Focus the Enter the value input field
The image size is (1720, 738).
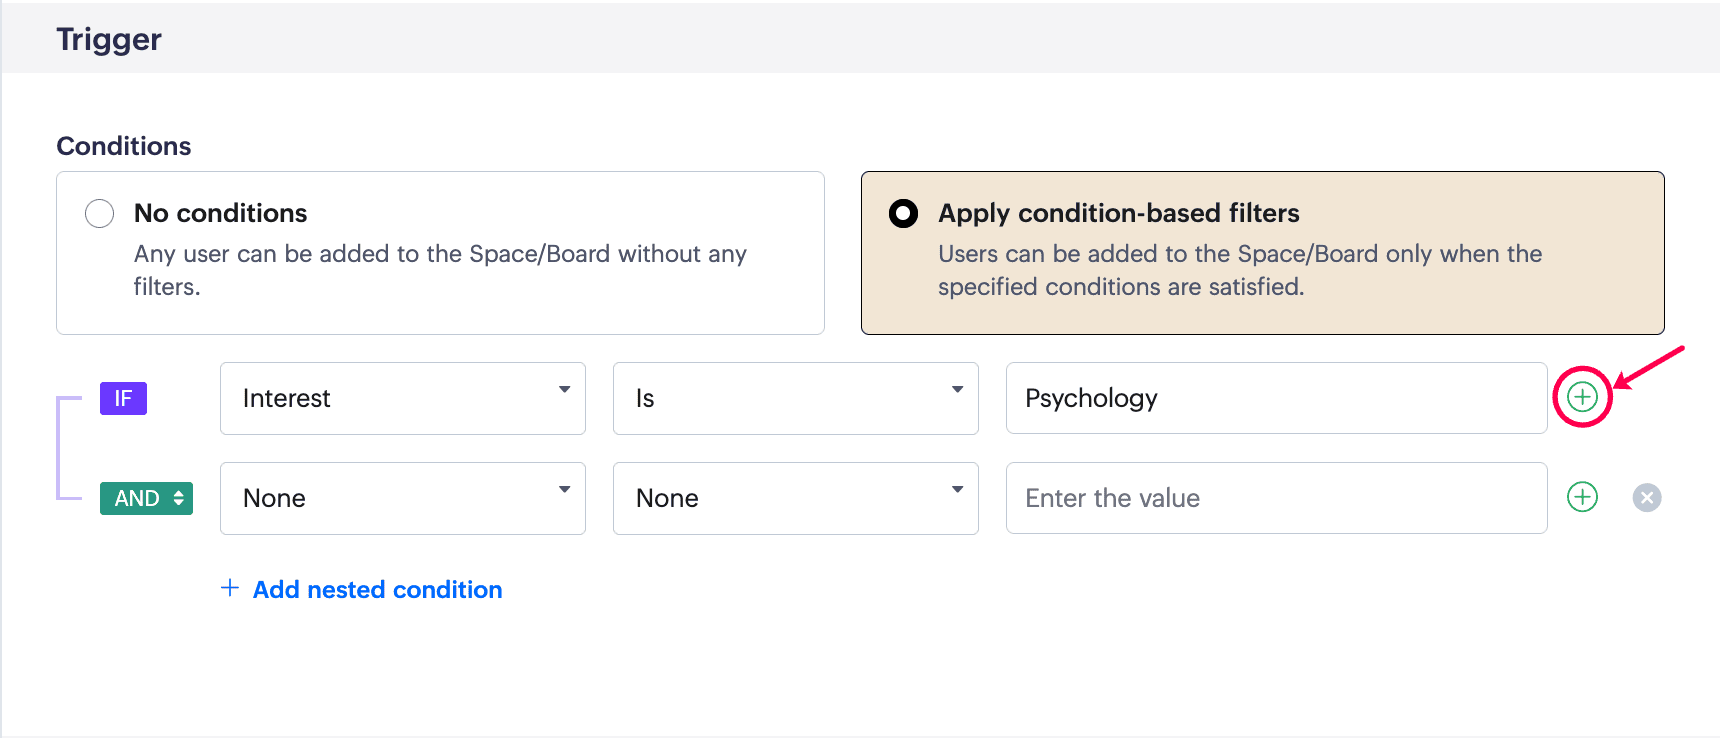coord(1276,498)
